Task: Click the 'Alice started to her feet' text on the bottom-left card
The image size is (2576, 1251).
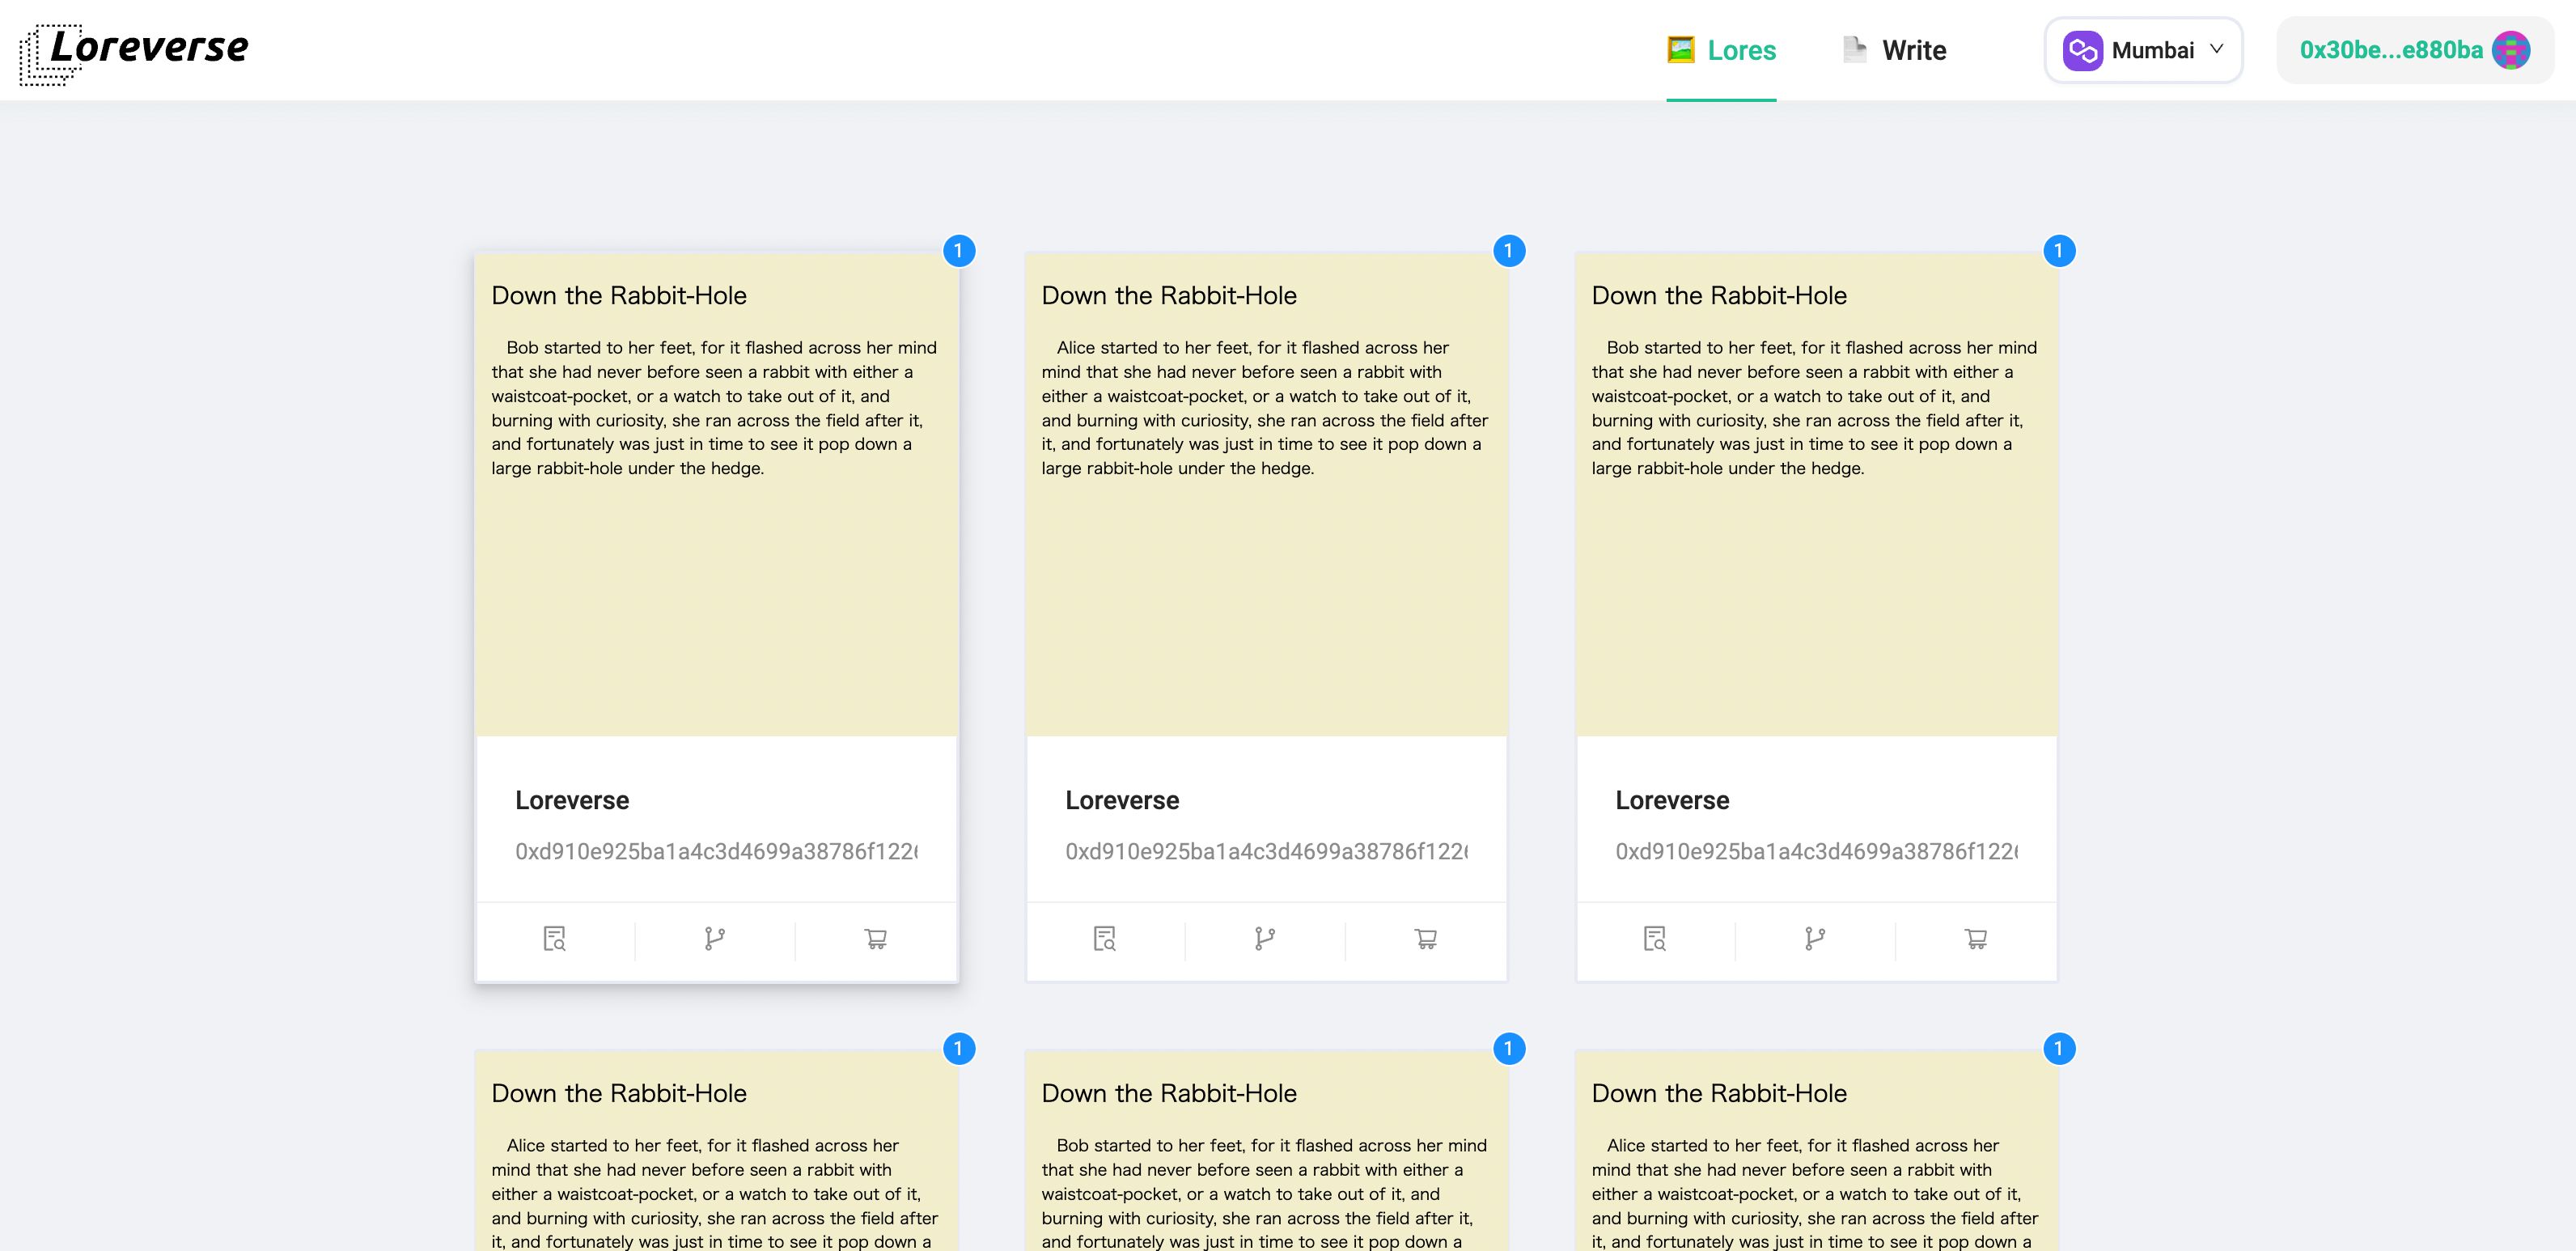Action: pyautogui.click(x=715, y=1193)
